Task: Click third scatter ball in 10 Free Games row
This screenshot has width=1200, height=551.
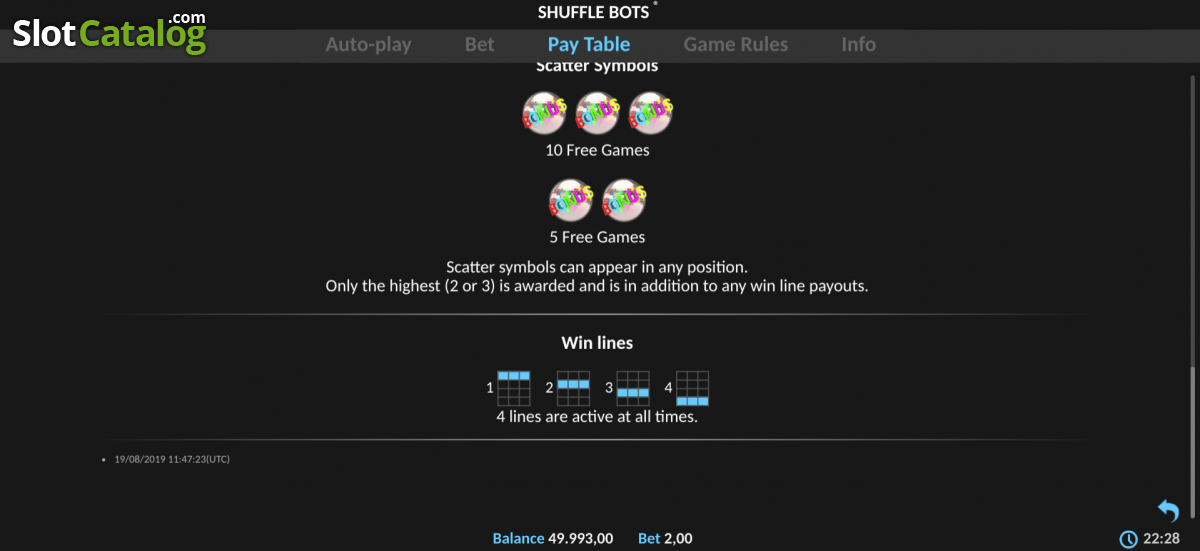Action: pos(651,113)
